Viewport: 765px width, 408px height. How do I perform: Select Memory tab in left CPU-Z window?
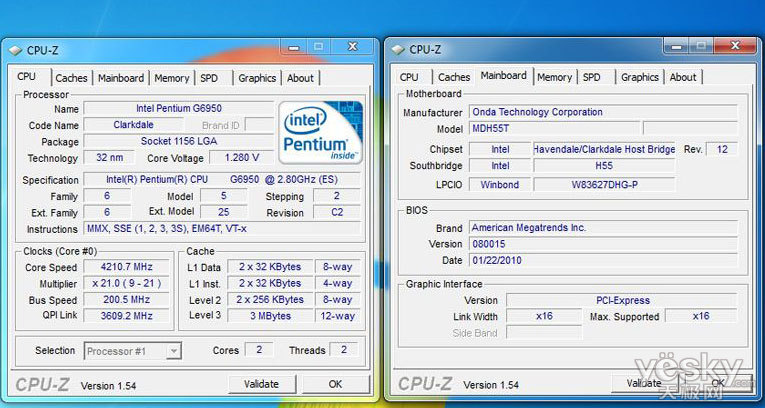pyautogui.click(x=172, y=78)
